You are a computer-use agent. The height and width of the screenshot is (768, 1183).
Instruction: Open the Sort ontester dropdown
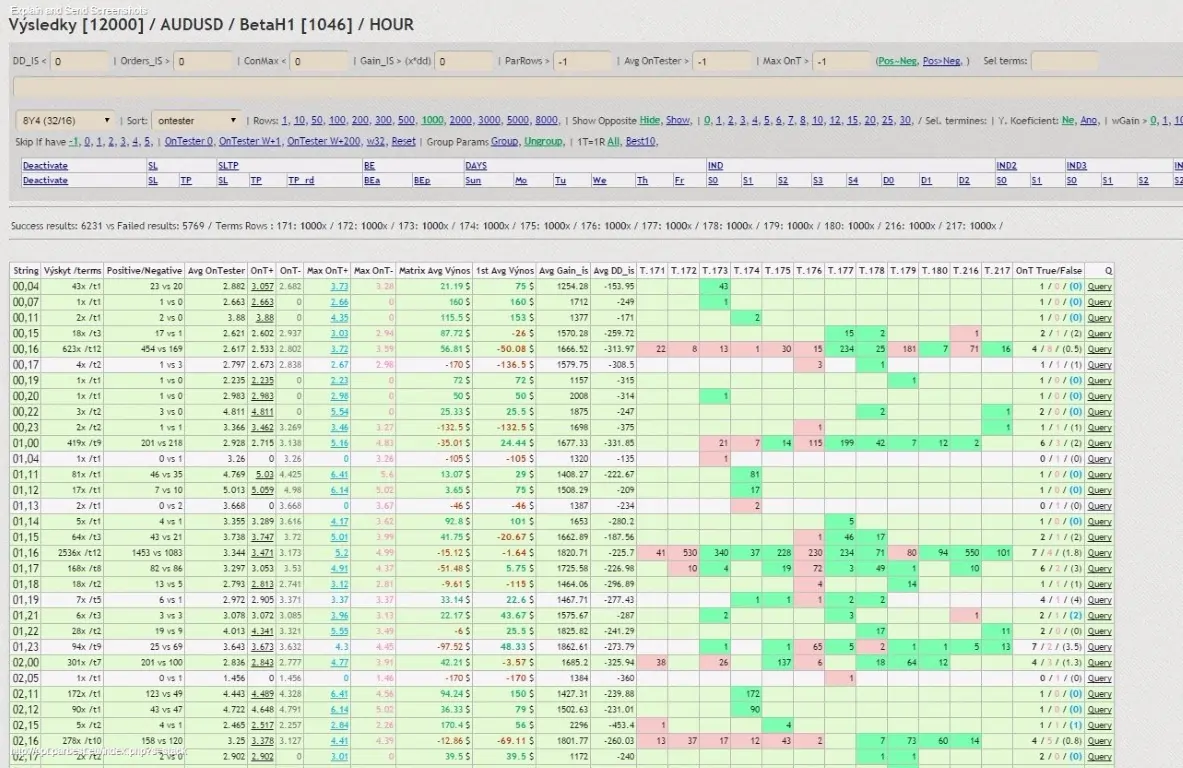pyautogui.click(x=197, y=121)
